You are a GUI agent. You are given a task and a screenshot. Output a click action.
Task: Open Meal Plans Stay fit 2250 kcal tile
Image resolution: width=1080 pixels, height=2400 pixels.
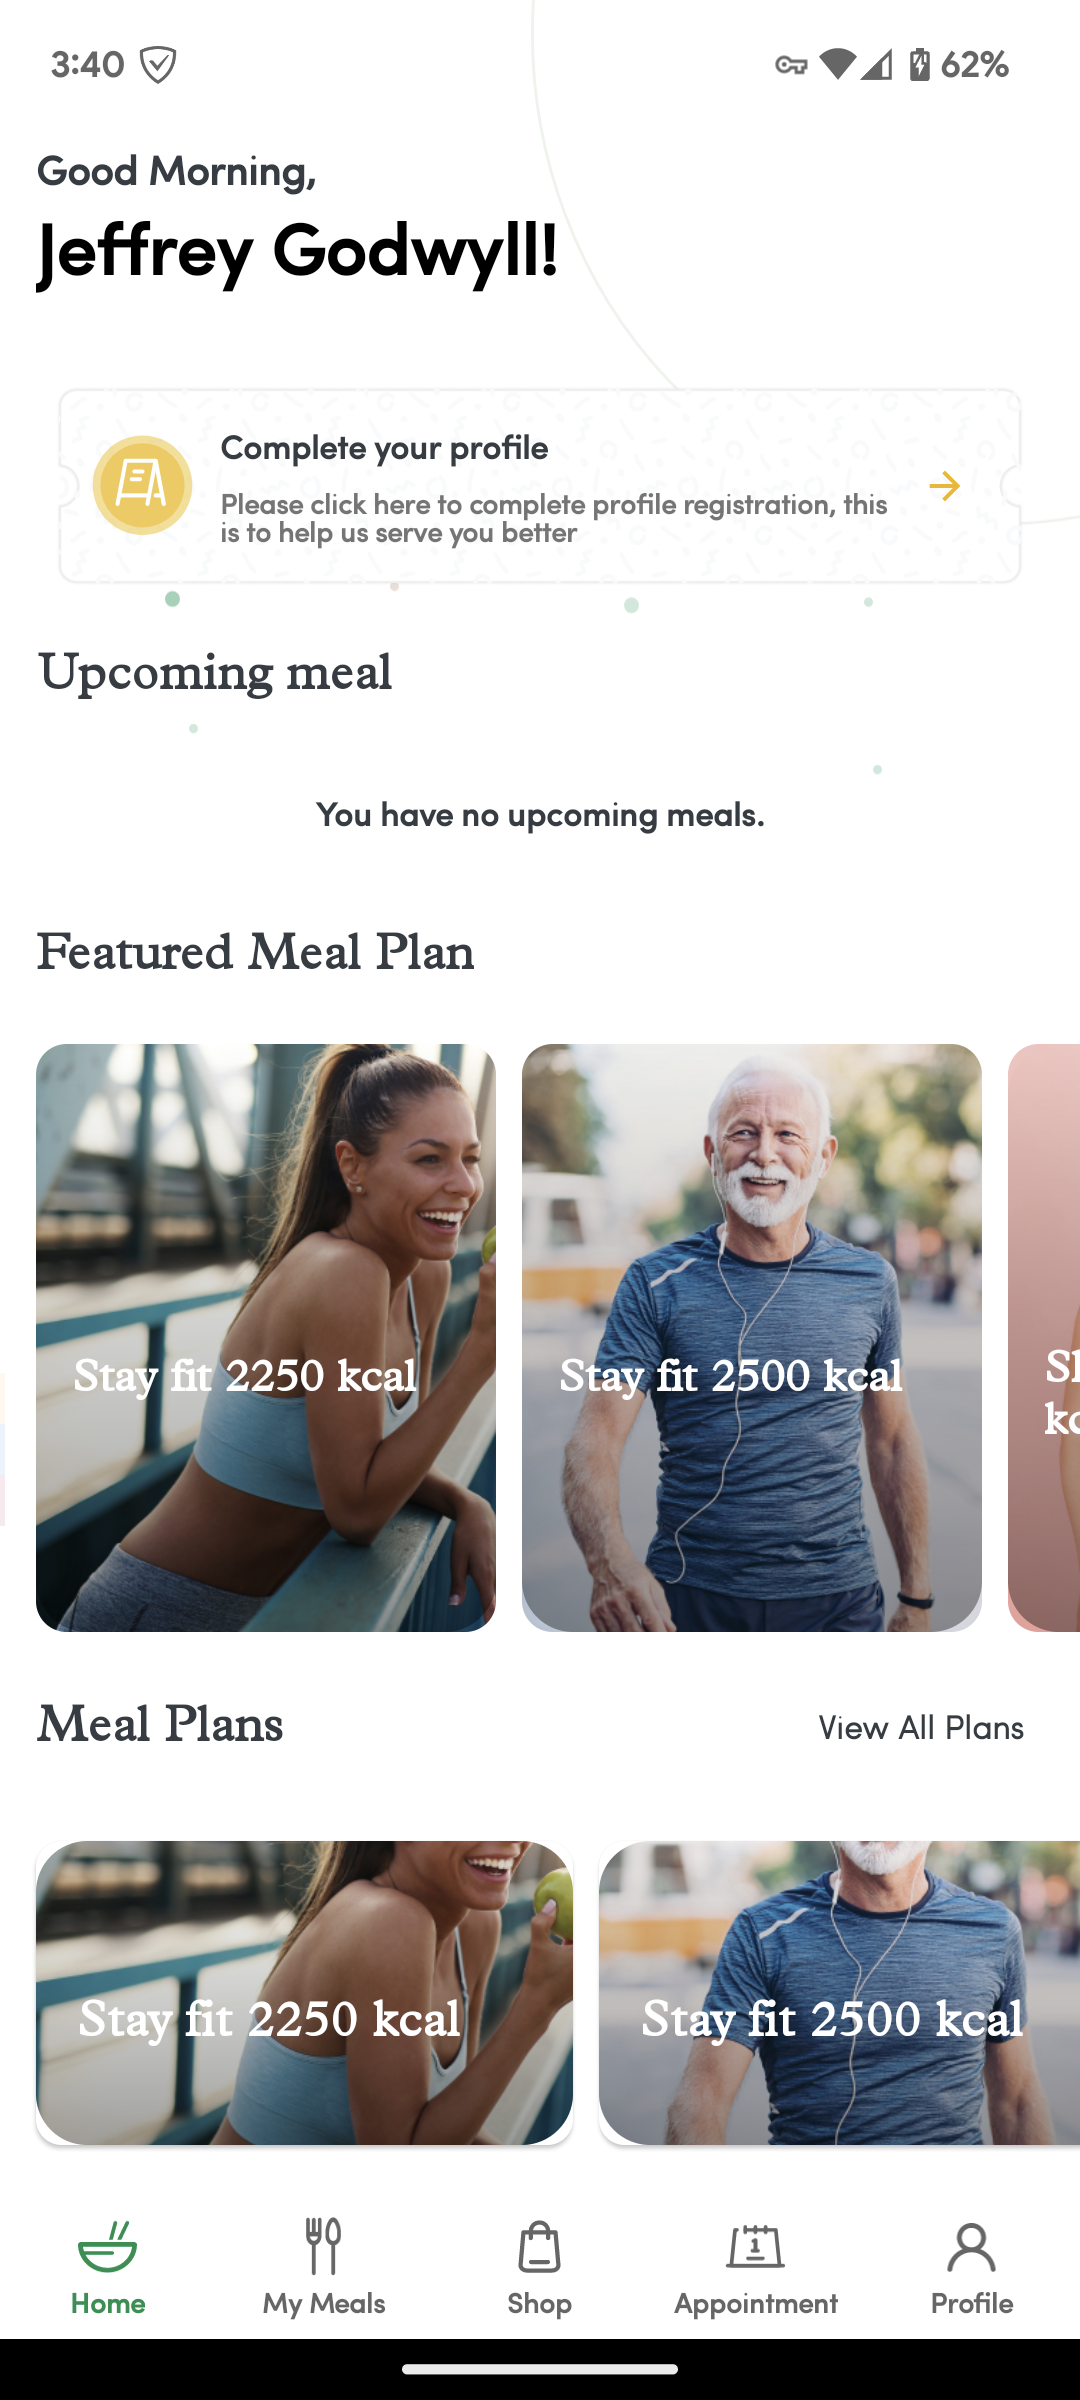click(304, 1992)
